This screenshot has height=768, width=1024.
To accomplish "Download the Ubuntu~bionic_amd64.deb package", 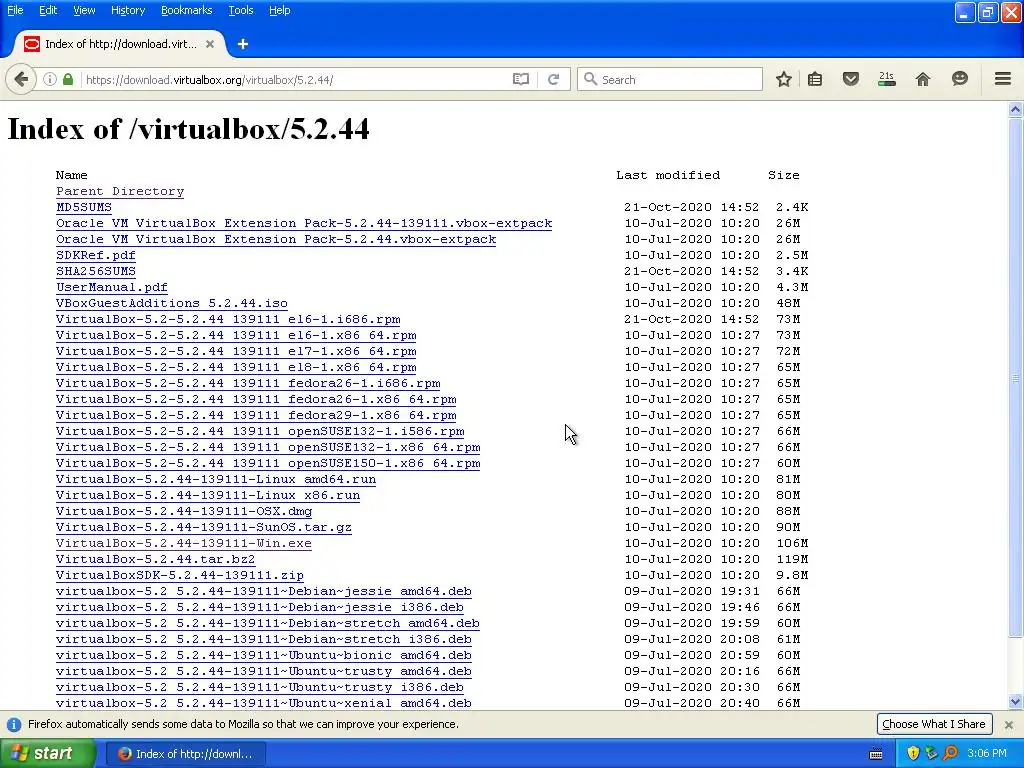I will [264, 655].
